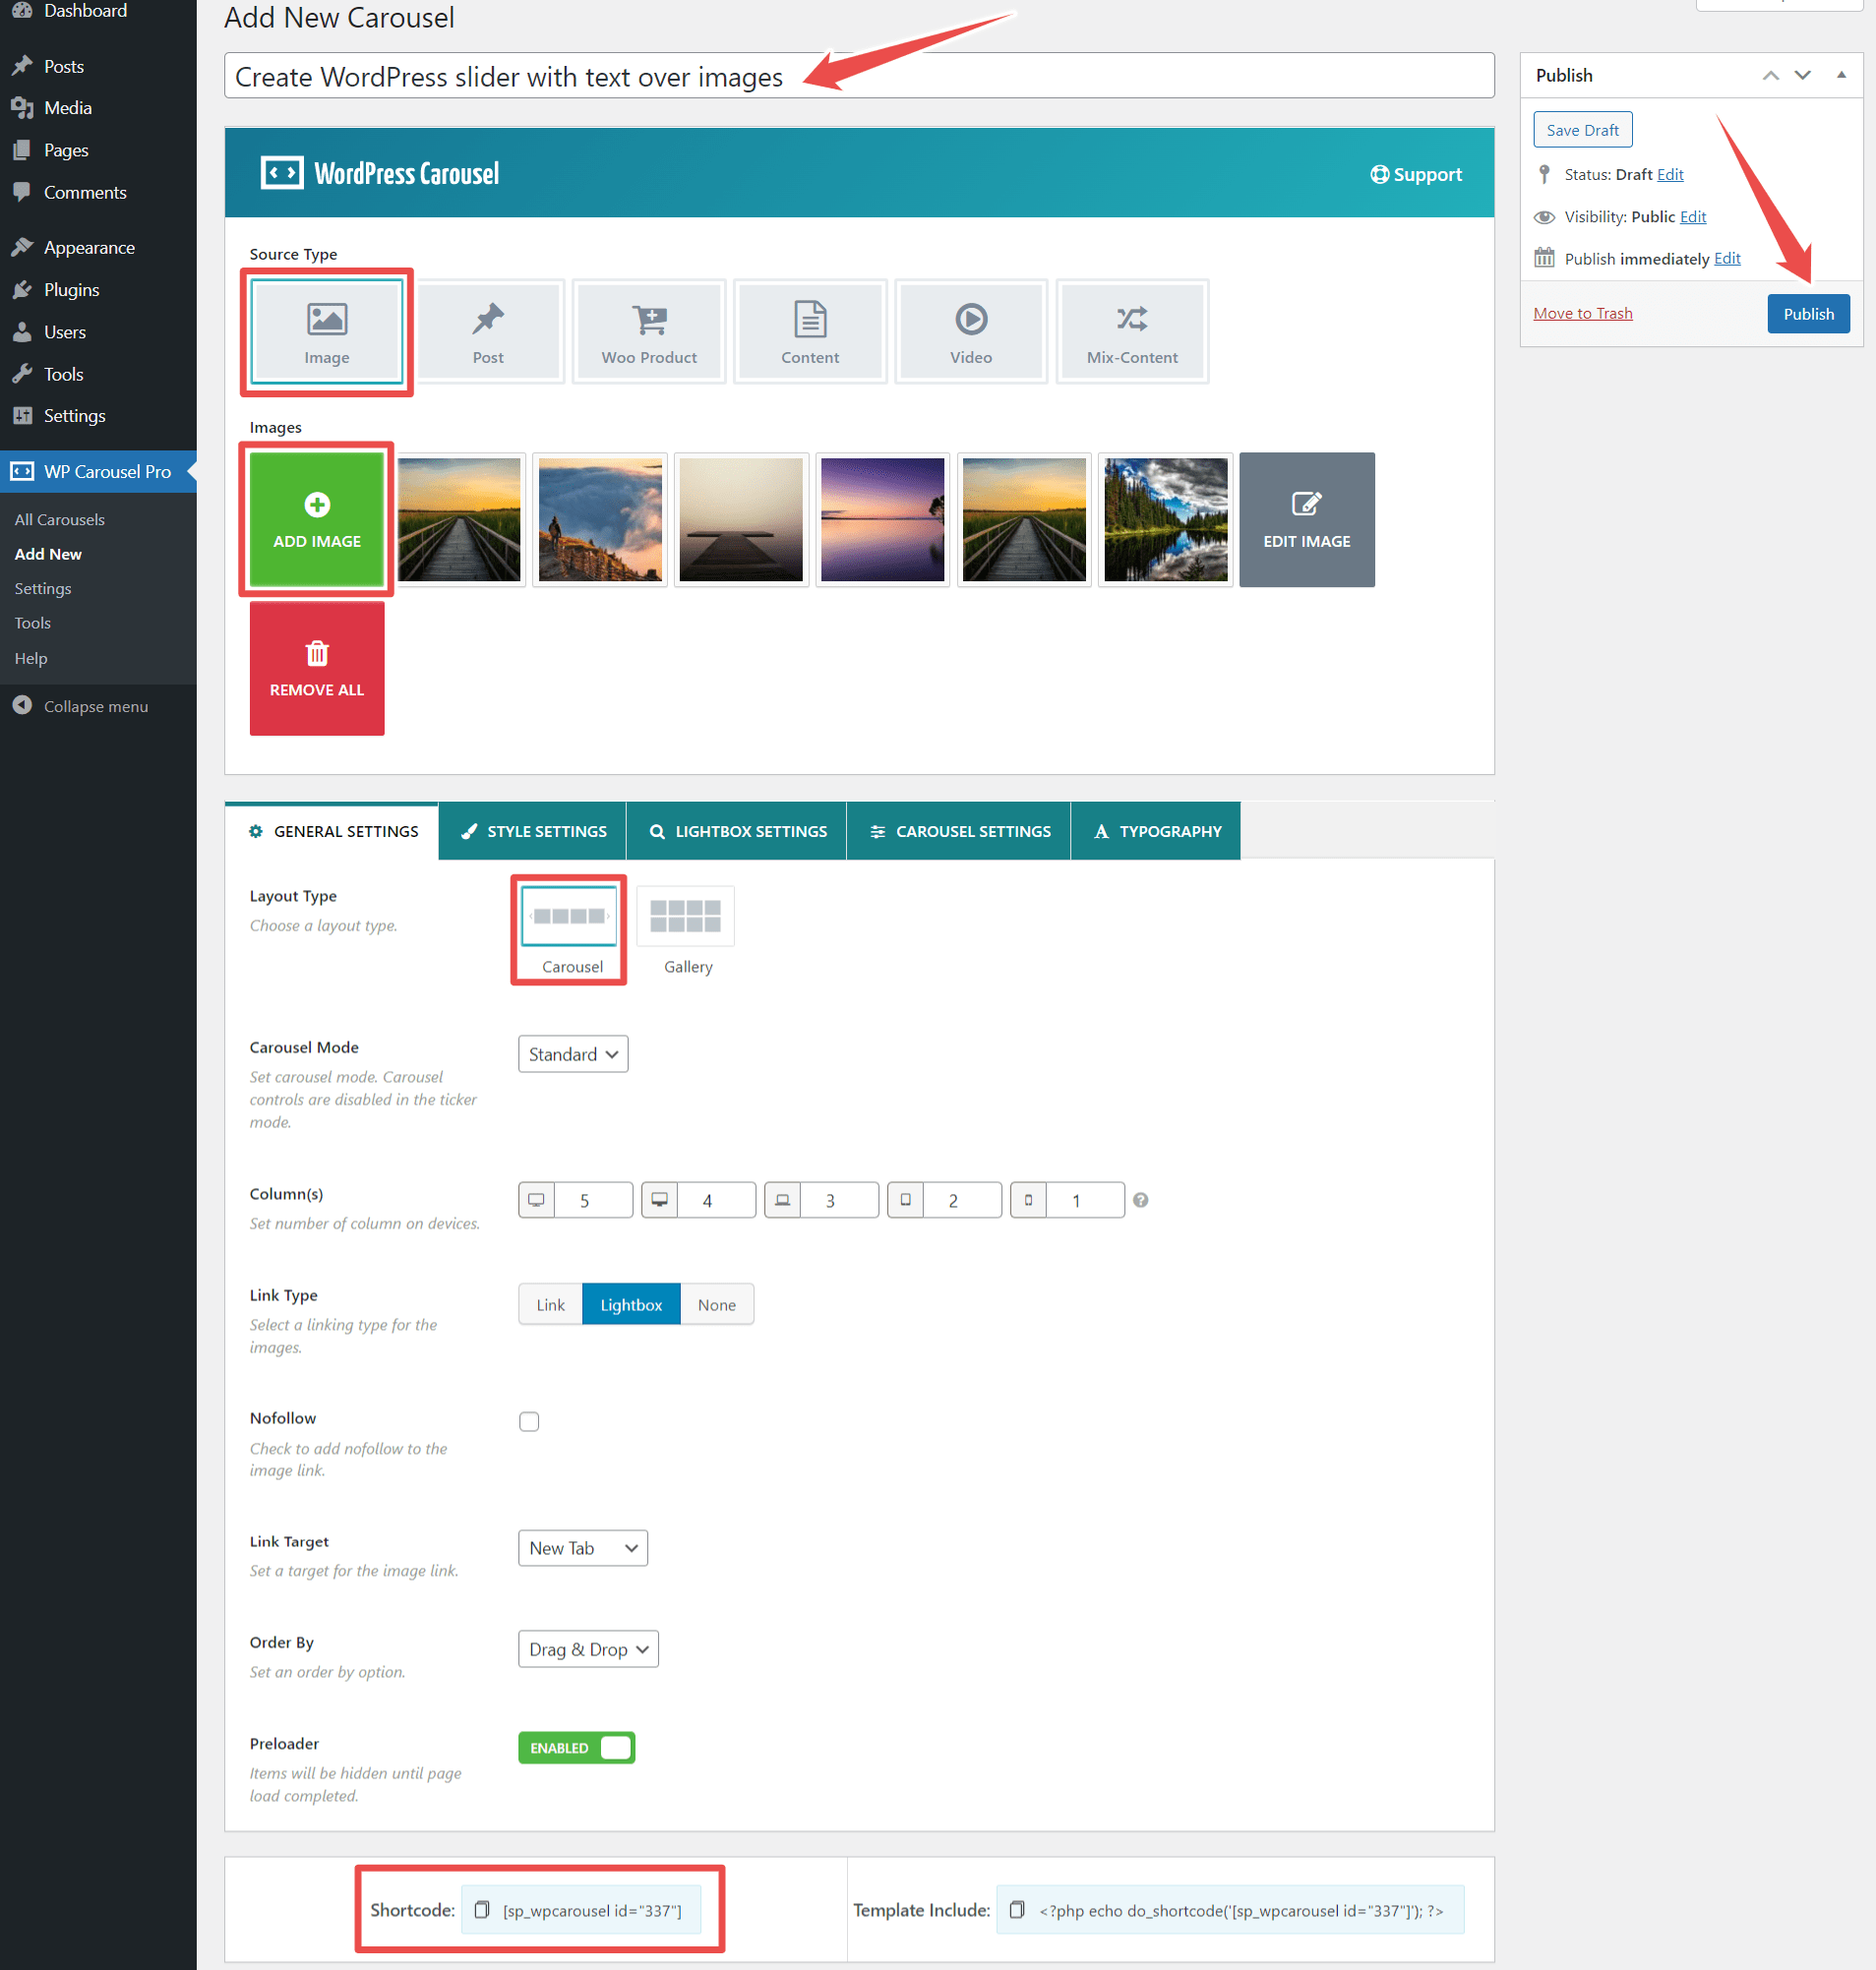The image size is (1876, 1970).
Task: Change the Link Target dropdown
Action: [x=582, y=1547]
